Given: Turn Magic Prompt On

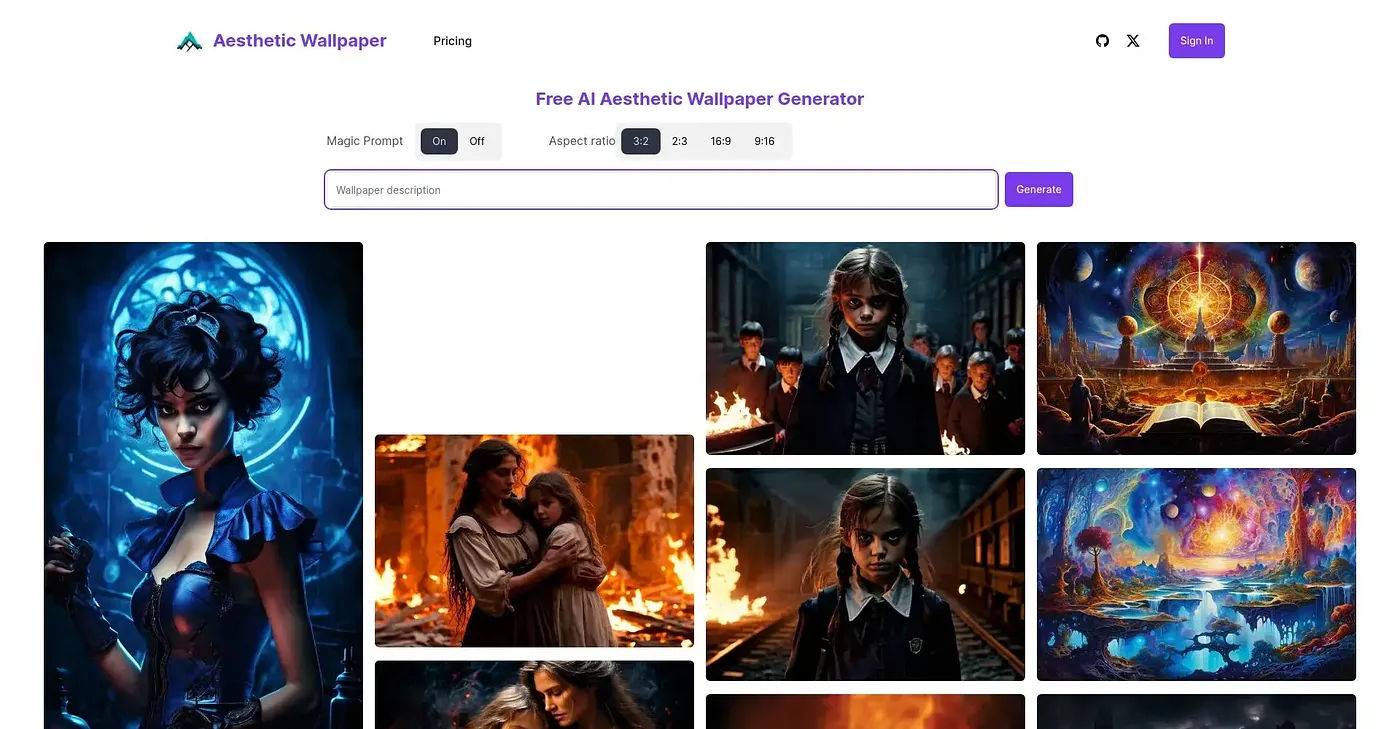Looking at the screenshot, I should click(439, 141).
